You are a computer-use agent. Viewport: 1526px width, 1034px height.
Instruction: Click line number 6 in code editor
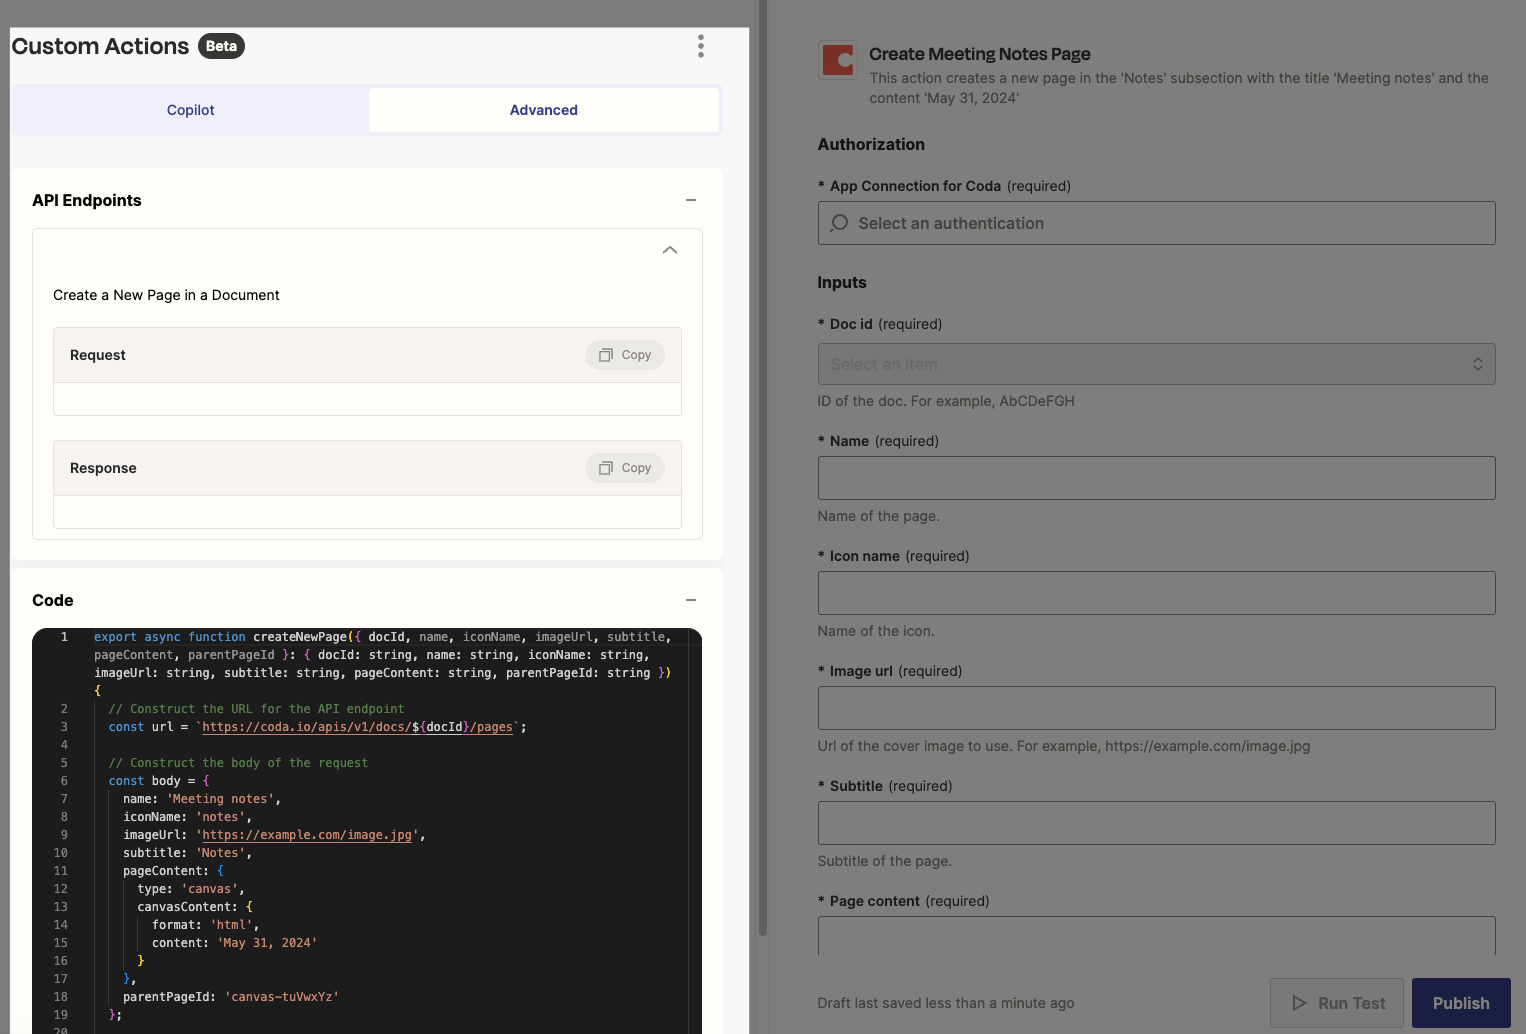click(x=64, y=781)
